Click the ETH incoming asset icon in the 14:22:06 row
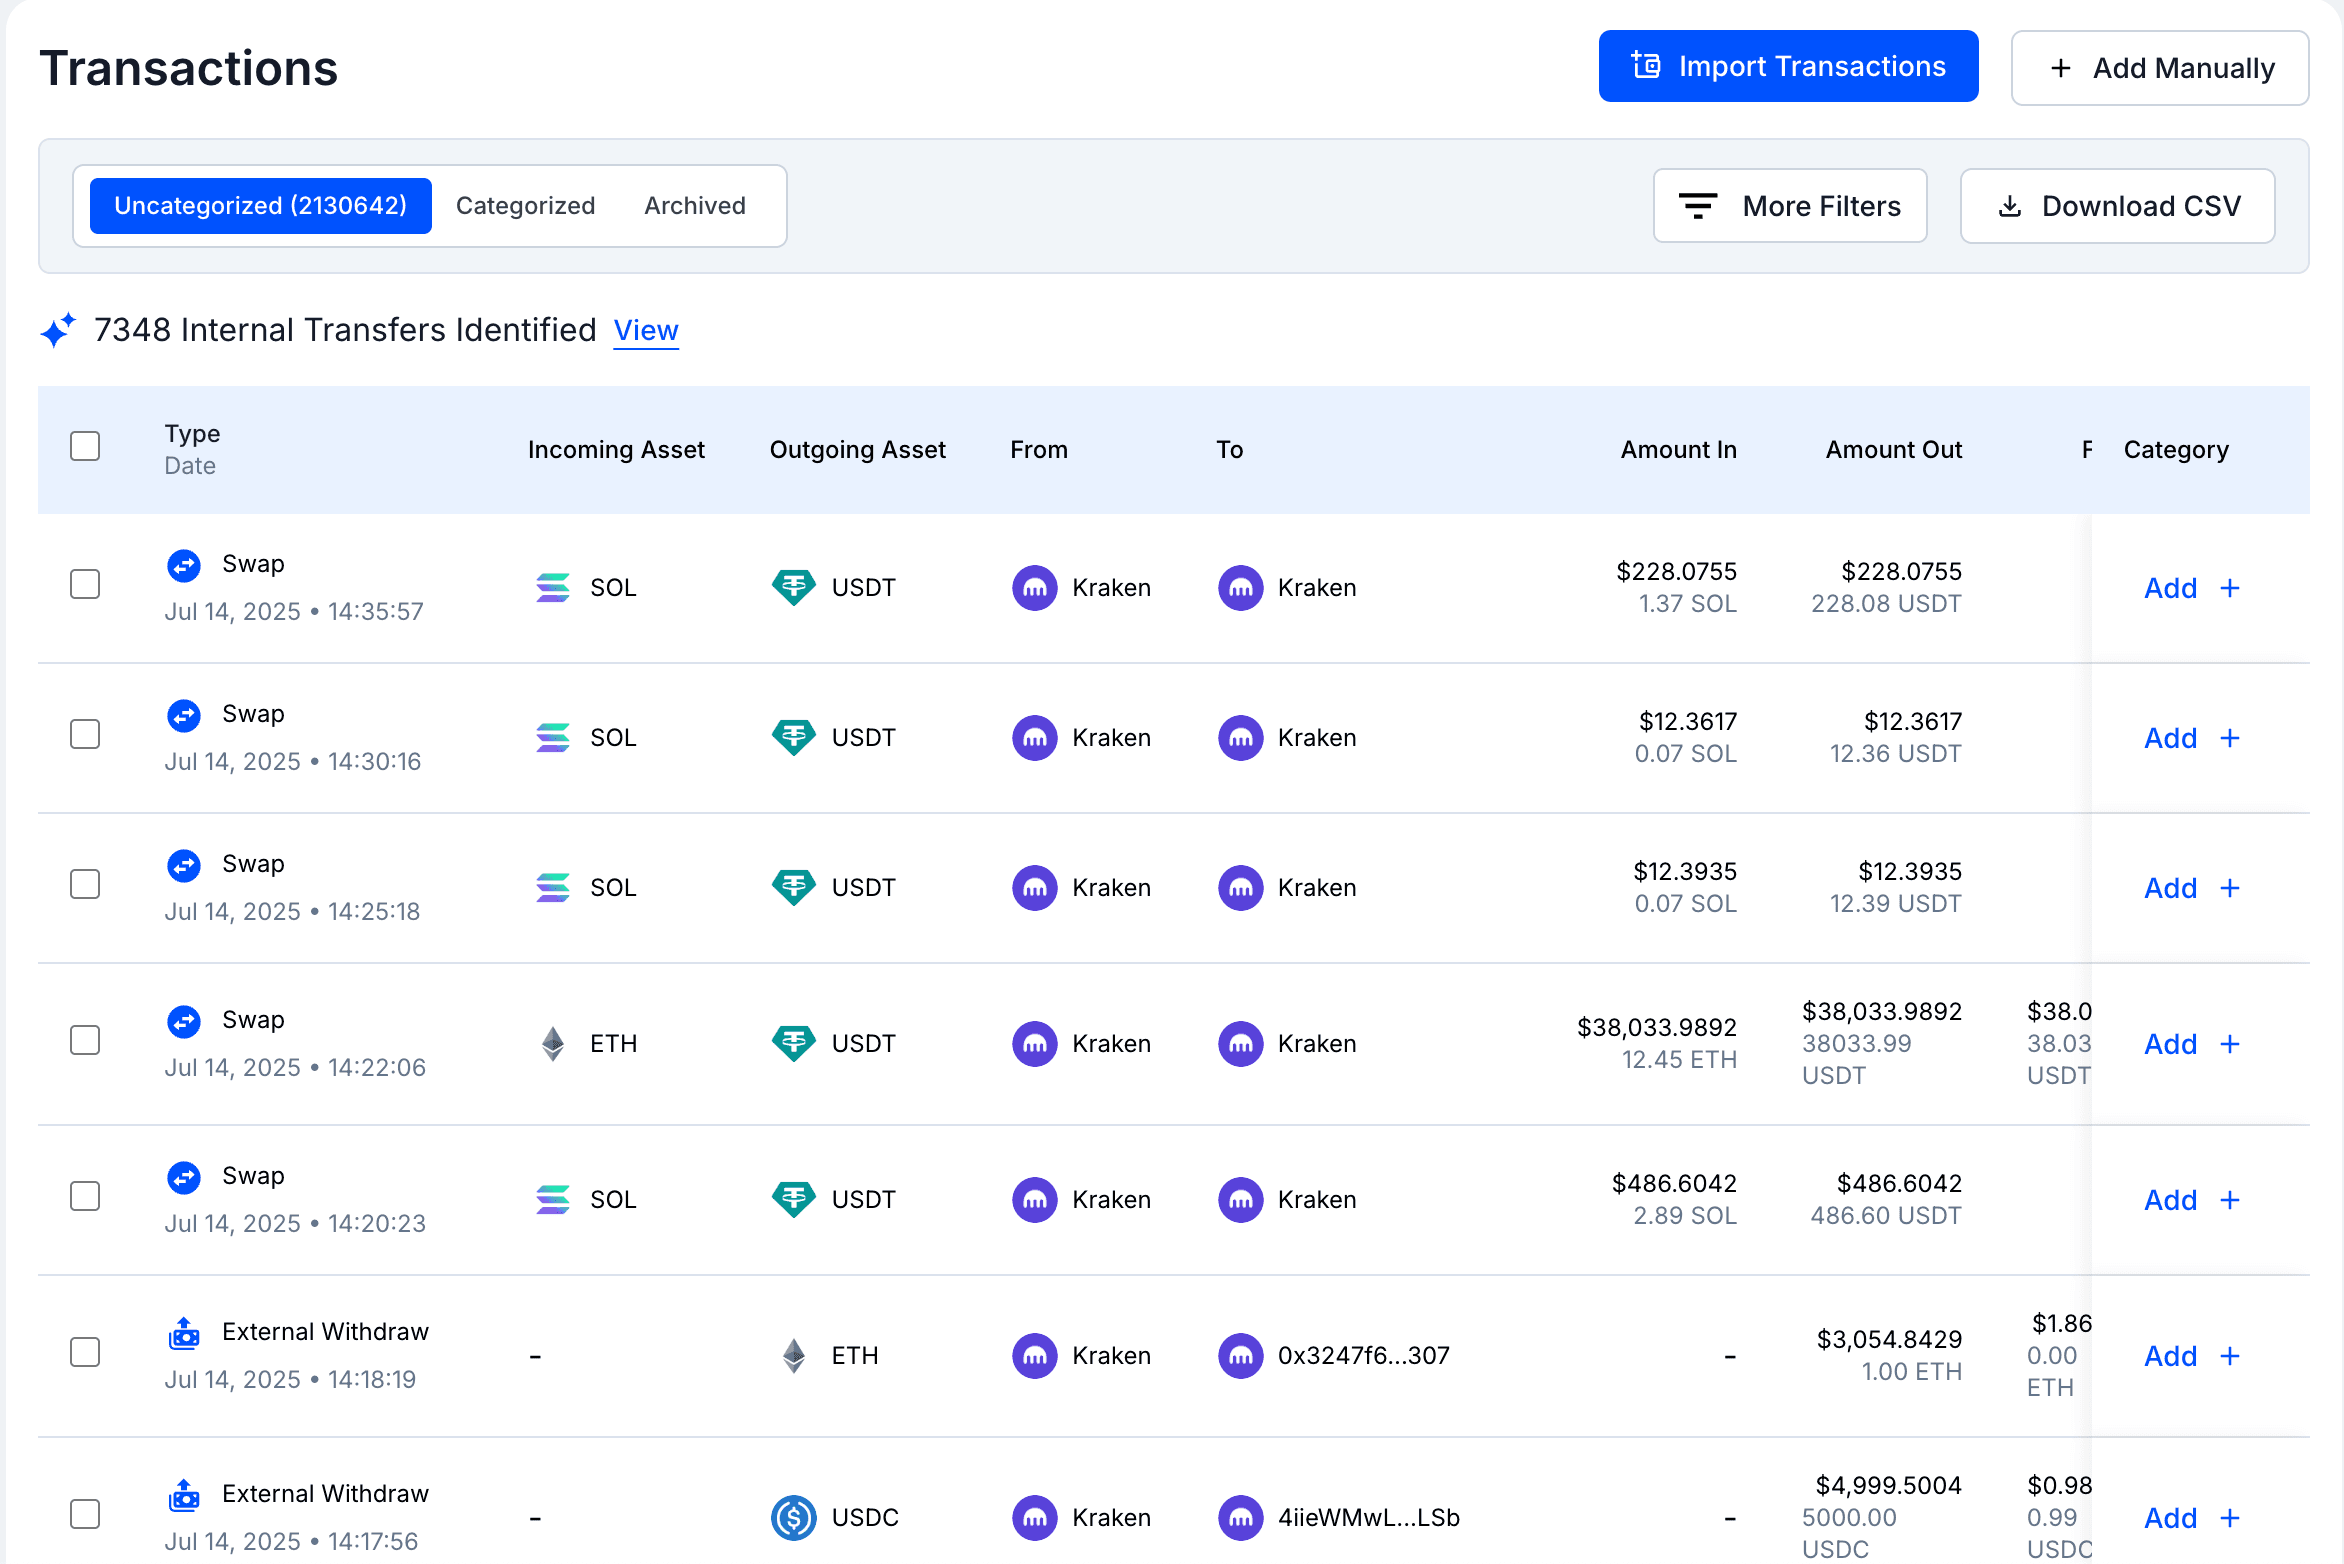The image size is (2344, 1564). pos(553,1044)
